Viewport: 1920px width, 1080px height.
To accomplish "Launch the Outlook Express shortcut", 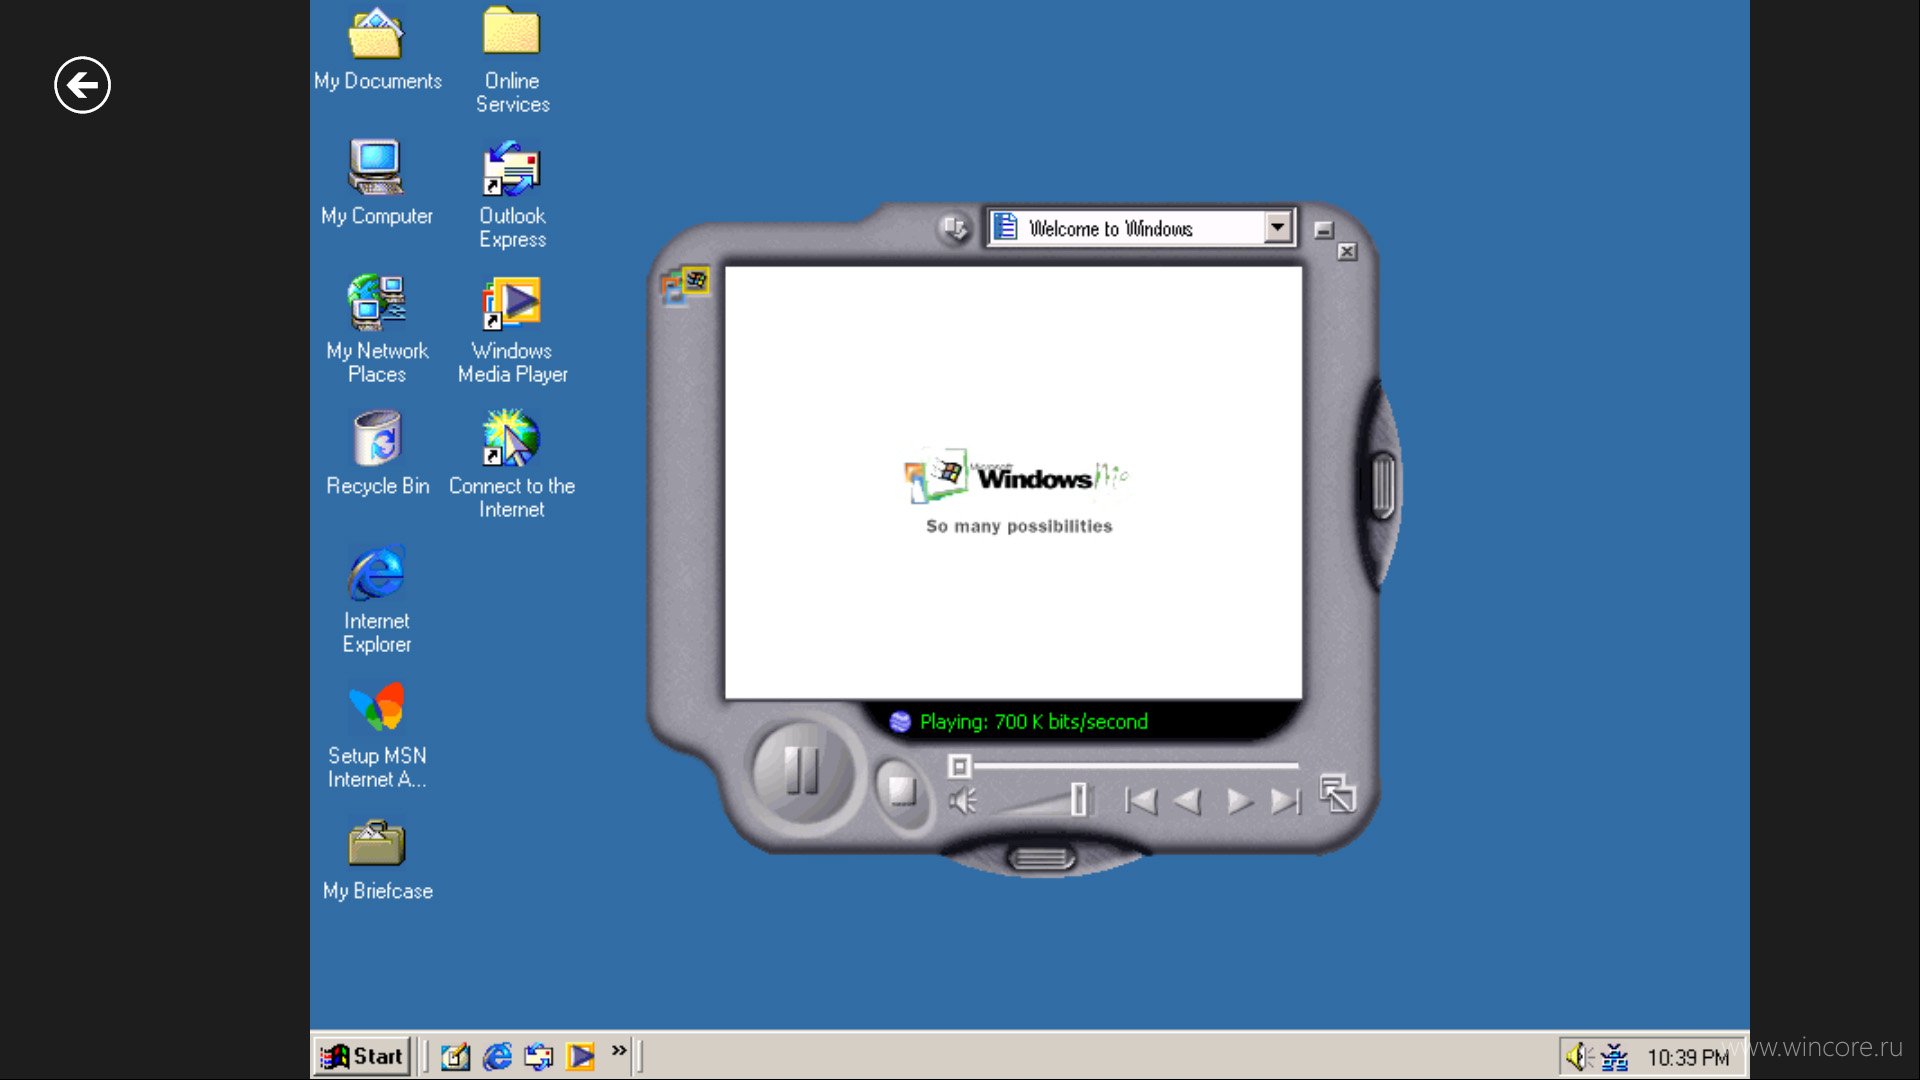I will [x=512, y=196].
